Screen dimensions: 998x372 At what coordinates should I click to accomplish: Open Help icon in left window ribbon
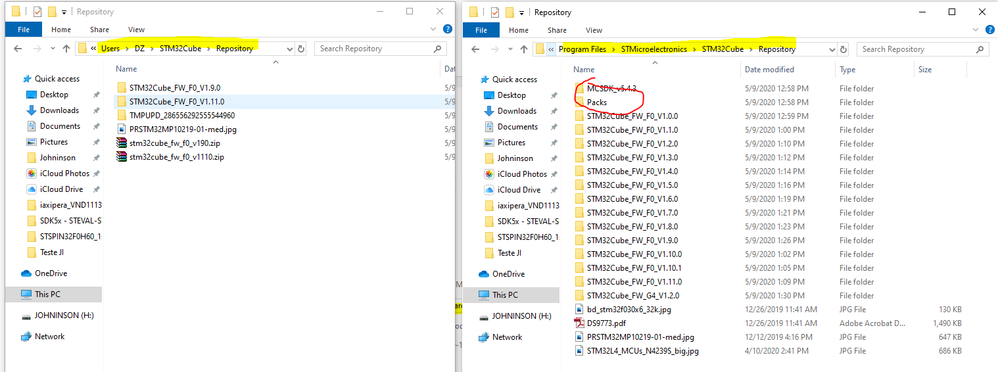tap(447, 29)
